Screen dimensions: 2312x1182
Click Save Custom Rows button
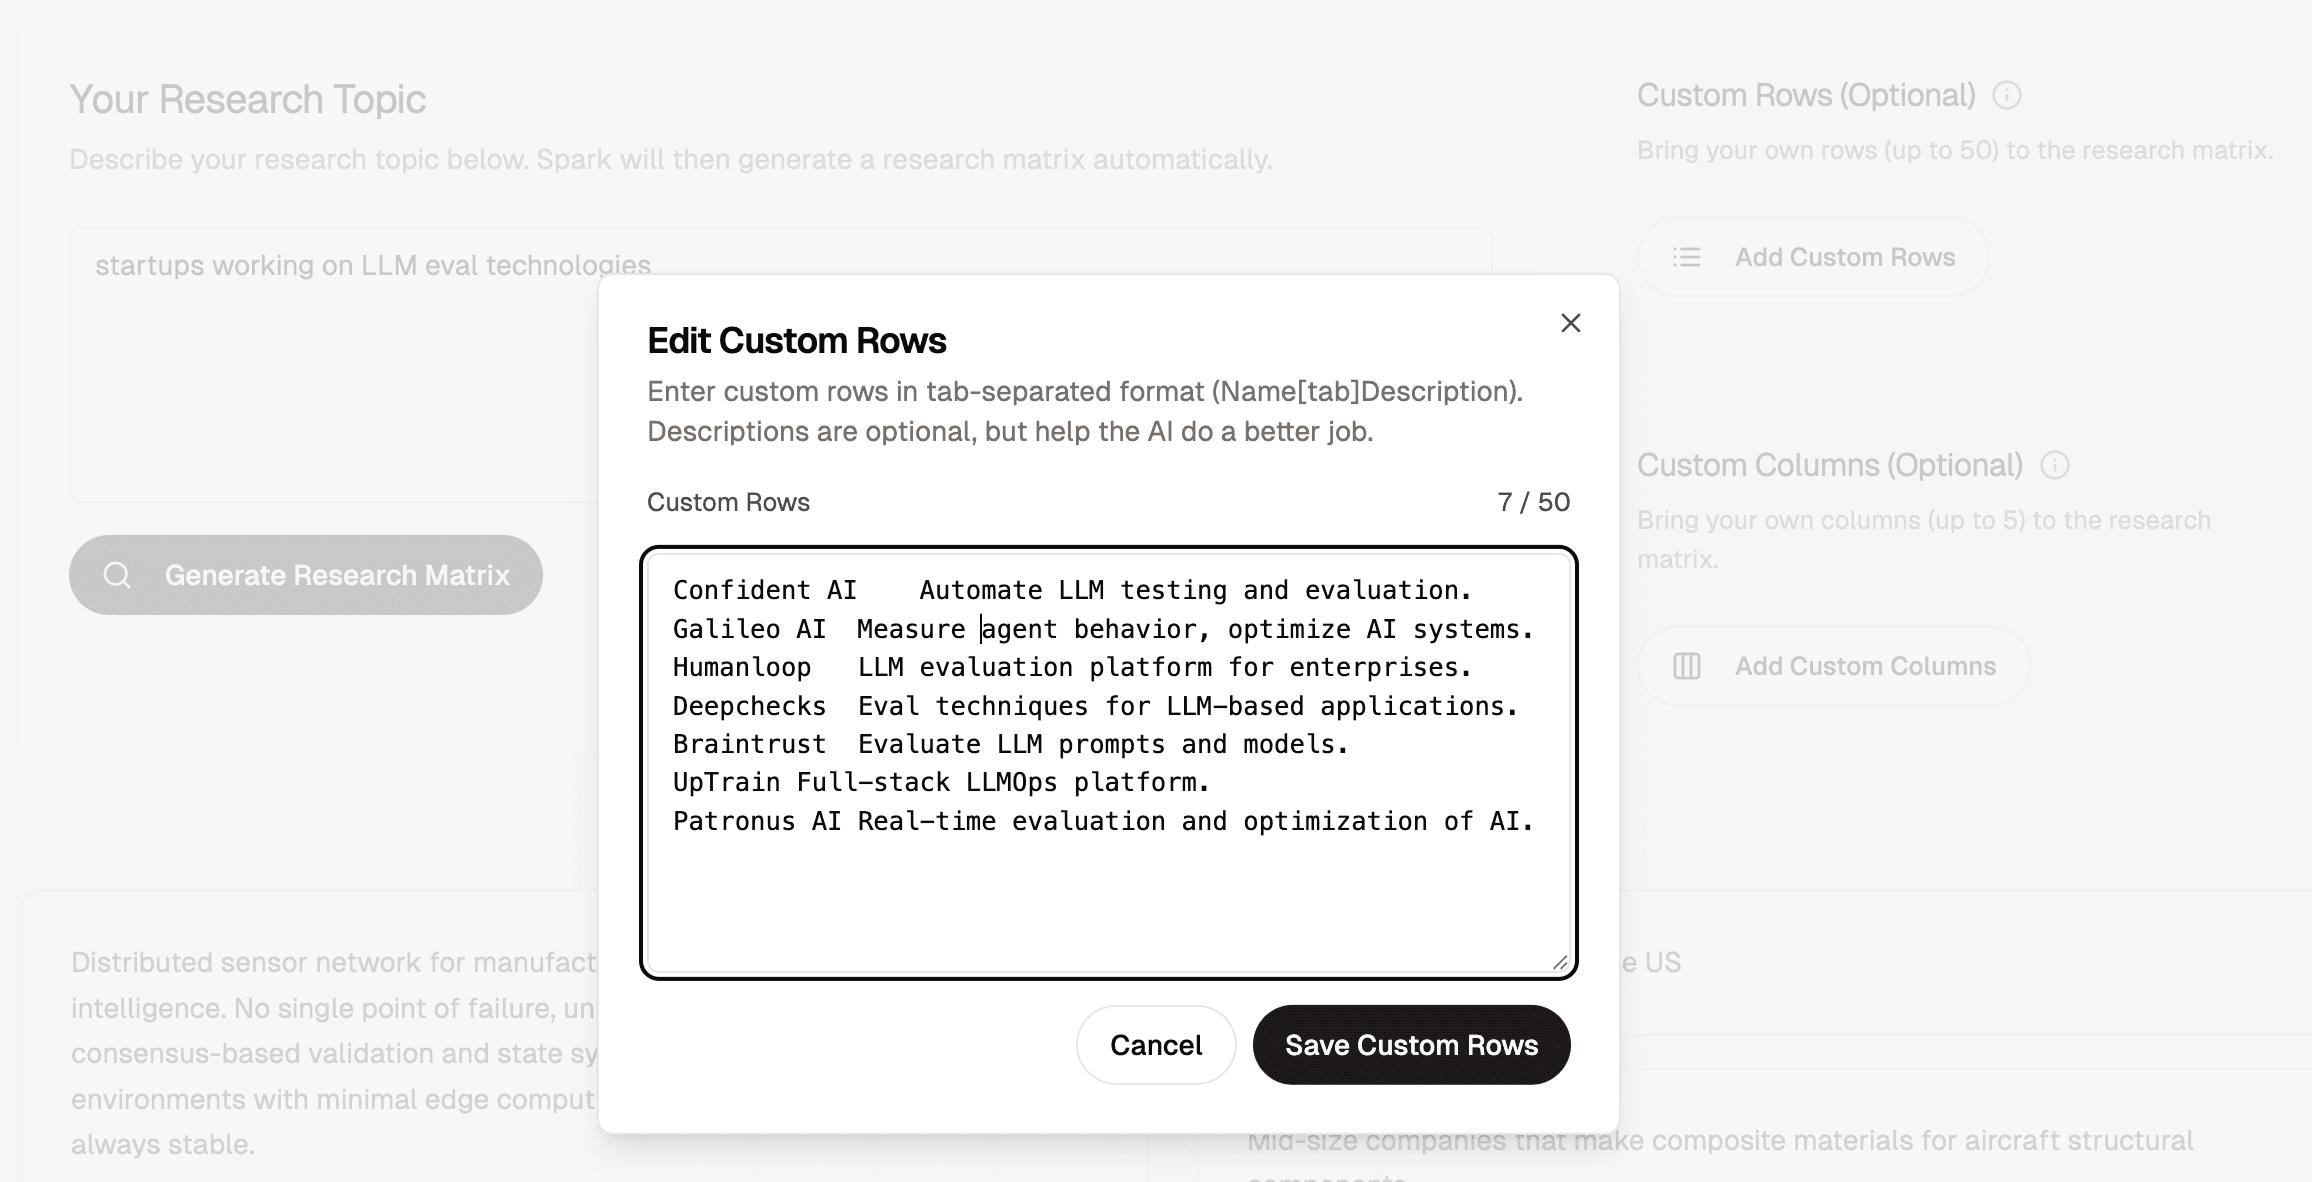[1411, 1045]
